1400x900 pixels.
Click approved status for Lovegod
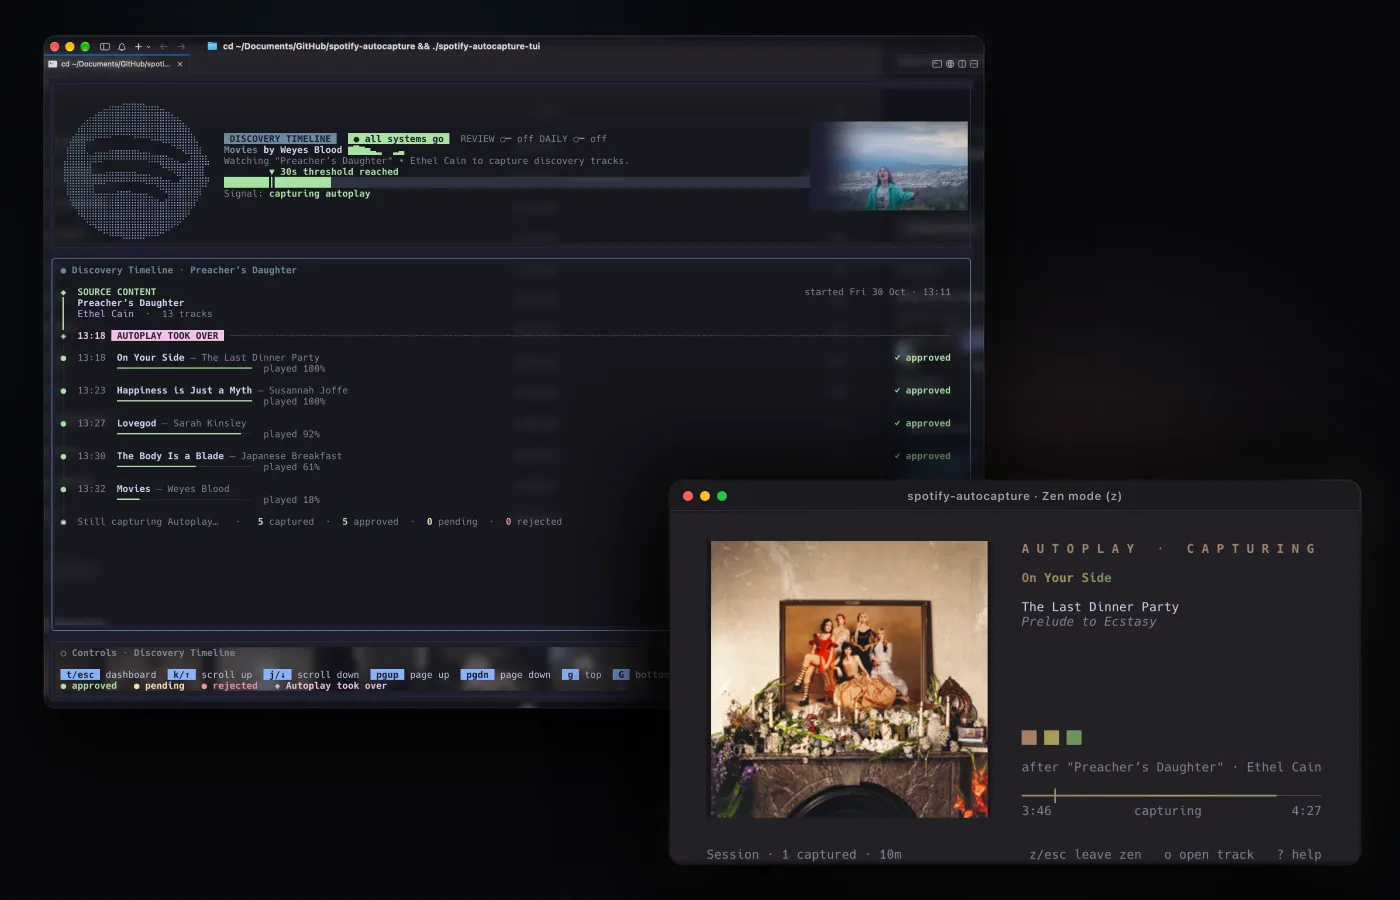click(922, 424)
